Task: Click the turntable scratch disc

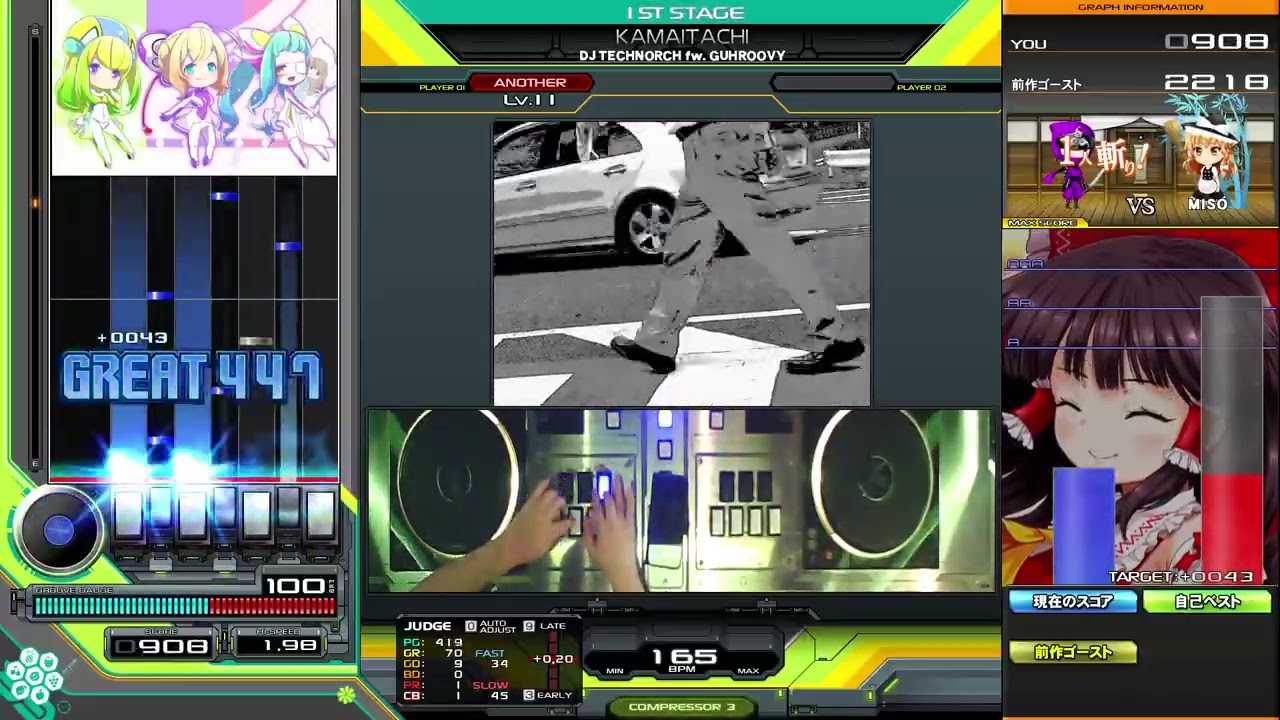Action: [x=58, y=531]
